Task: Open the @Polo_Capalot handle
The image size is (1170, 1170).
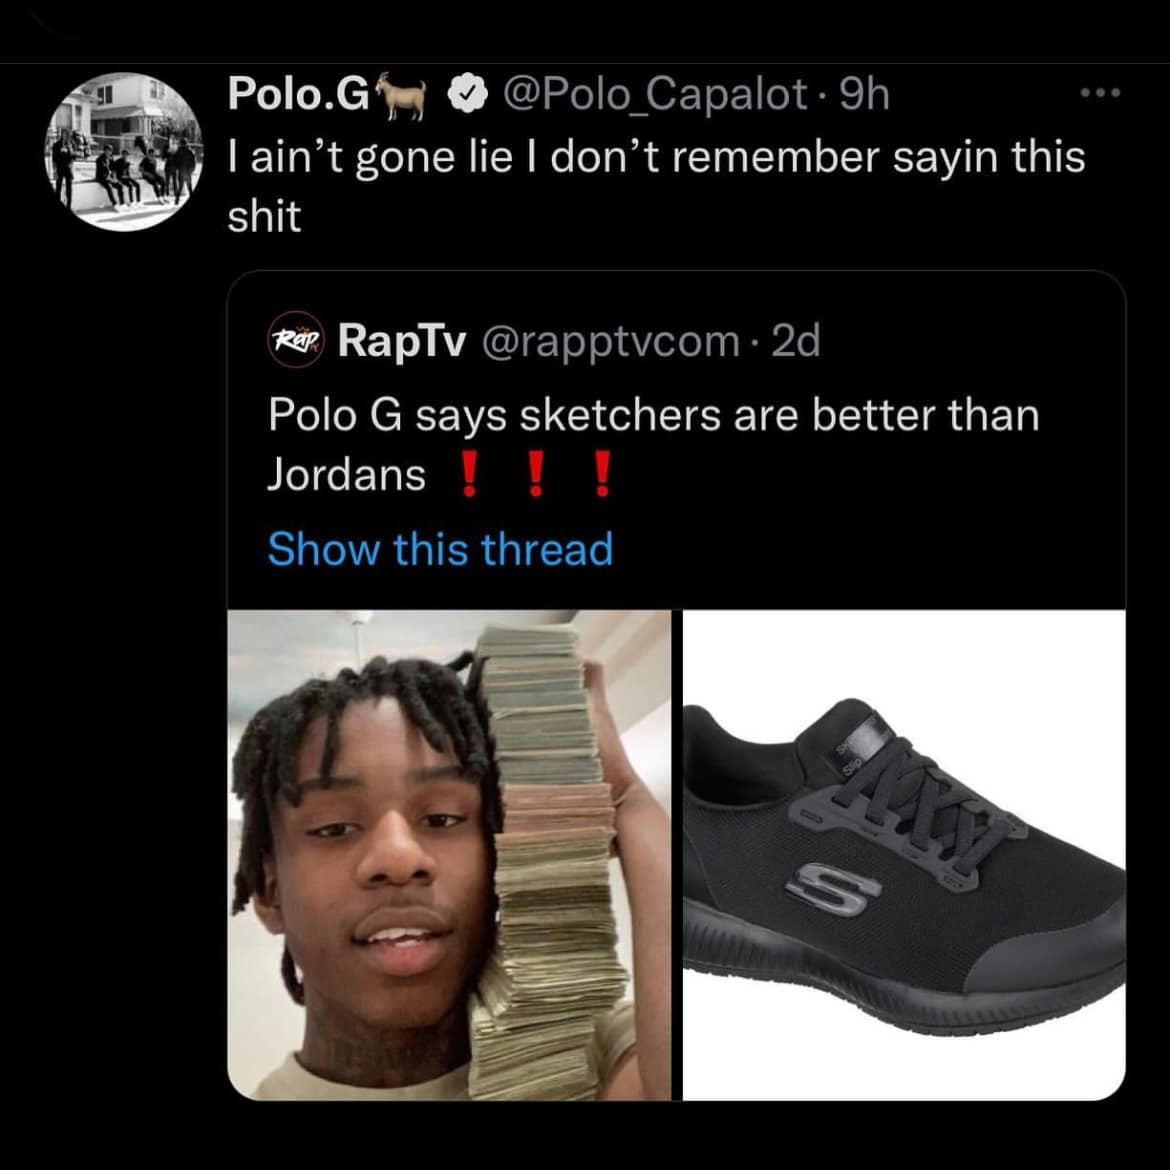Action: point(654,95)
